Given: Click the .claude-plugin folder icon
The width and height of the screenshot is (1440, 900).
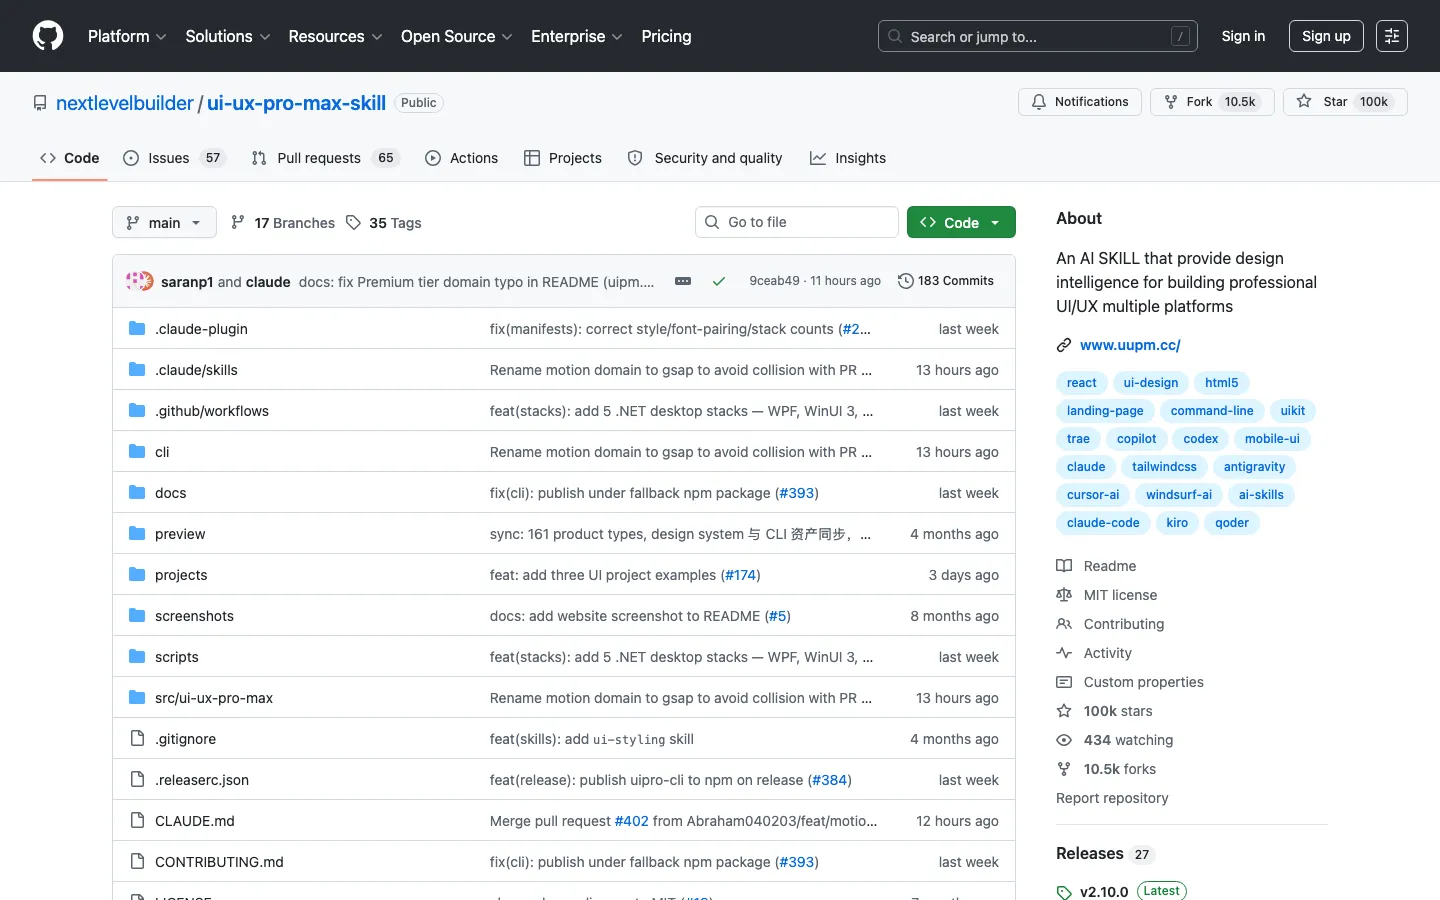Looking at the screenshot, I should (137, 329).
